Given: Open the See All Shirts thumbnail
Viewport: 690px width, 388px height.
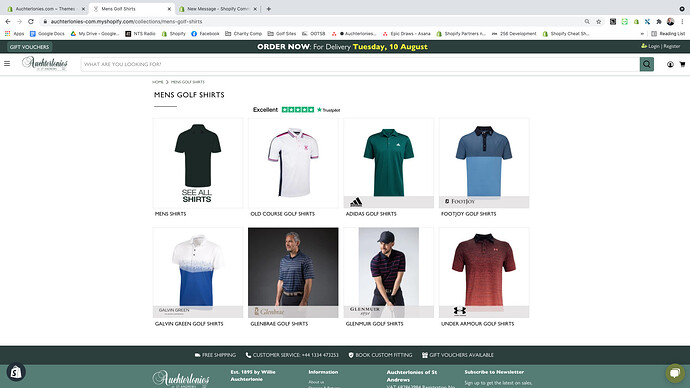Looking at the screenshot, I should tap(198, 163).
